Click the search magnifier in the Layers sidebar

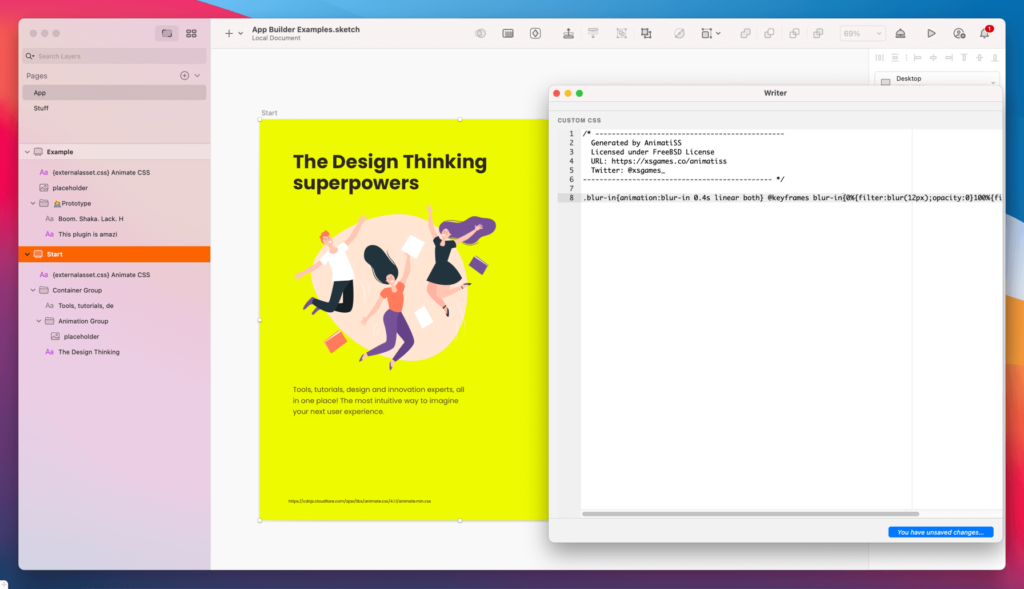pos(30,55)
